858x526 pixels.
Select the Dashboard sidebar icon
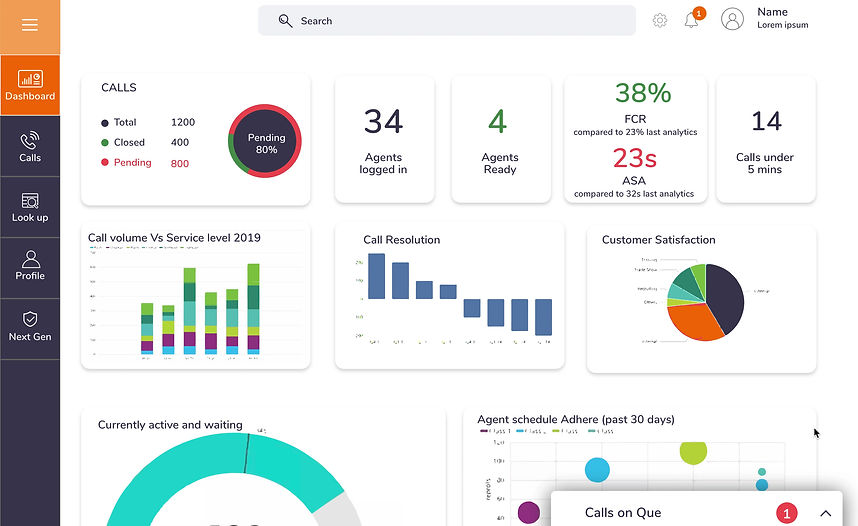[30, 79]
